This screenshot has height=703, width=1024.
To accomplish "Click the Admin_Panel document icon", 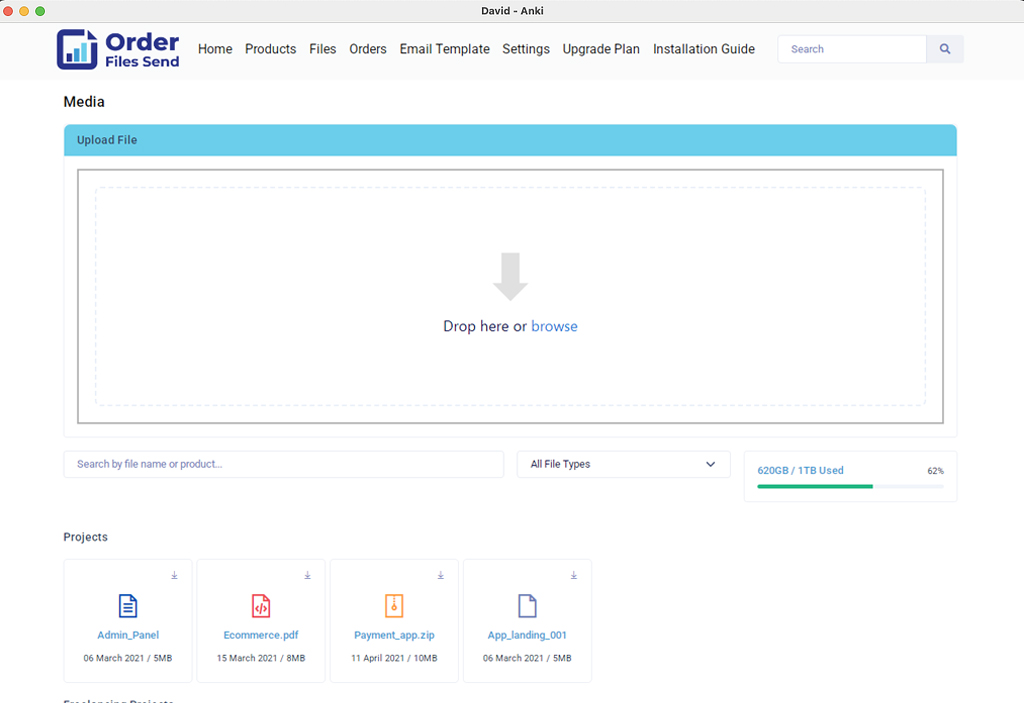I will [128, 605].
